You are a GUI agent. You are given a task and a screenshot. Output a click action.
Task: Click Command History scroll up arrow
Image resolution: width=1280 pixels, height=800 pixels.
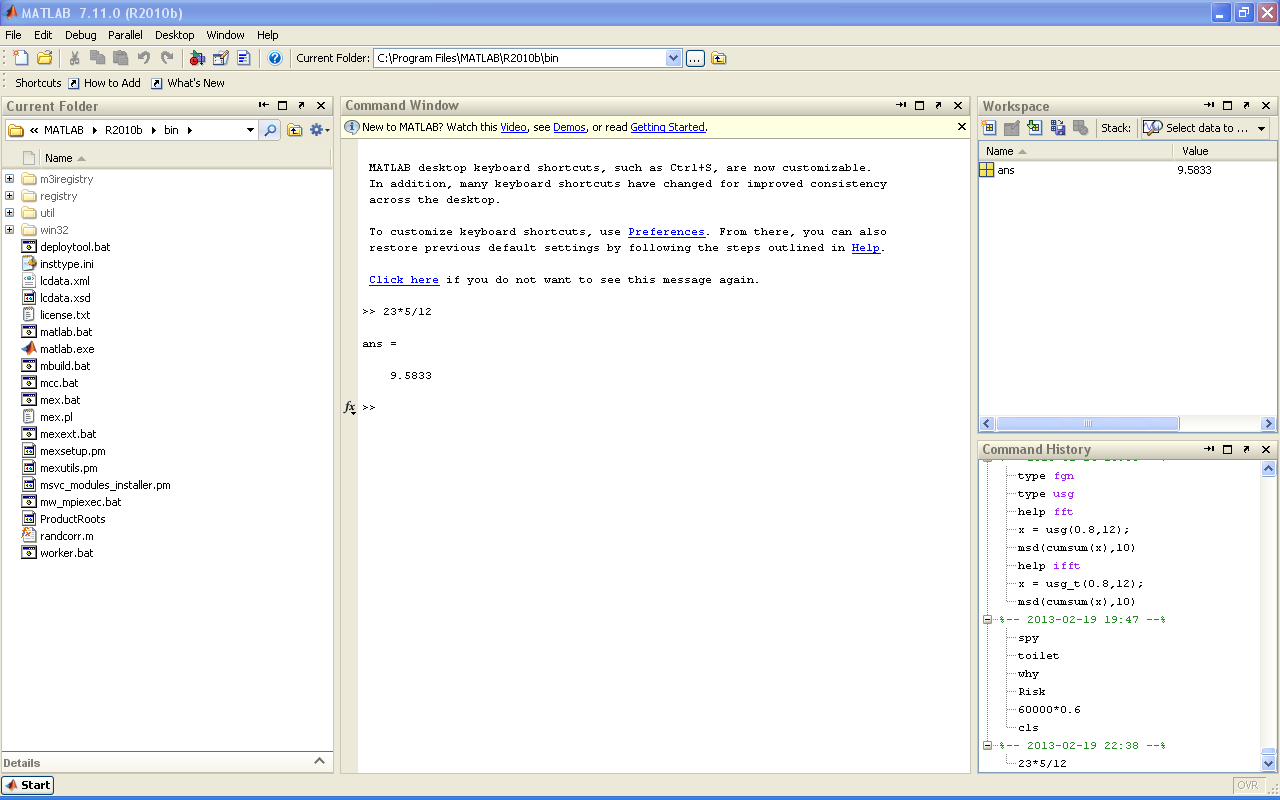click(1269, 469)
